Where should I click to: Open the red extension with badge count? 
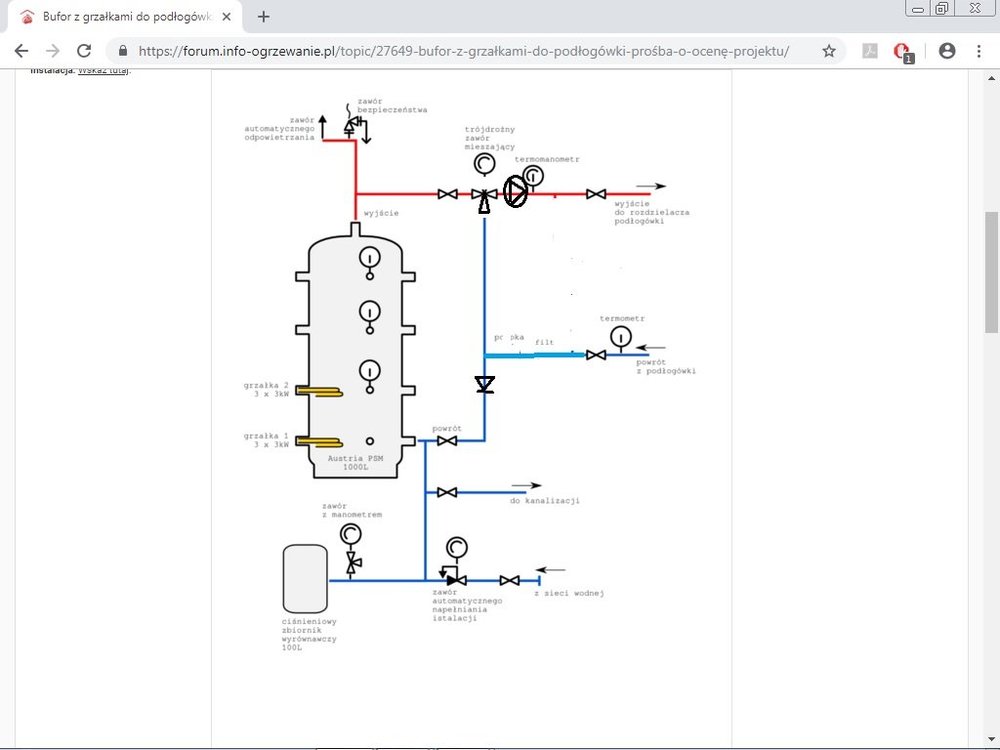(x=904, y=52)
